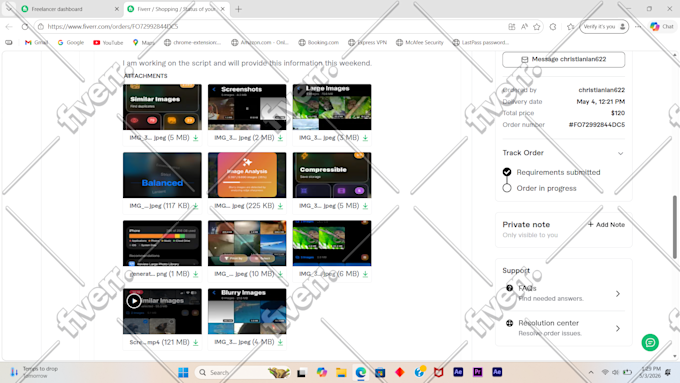Open the Read aloud icon in address bar
Screen dimensions: 680x383
click(524, 26)
